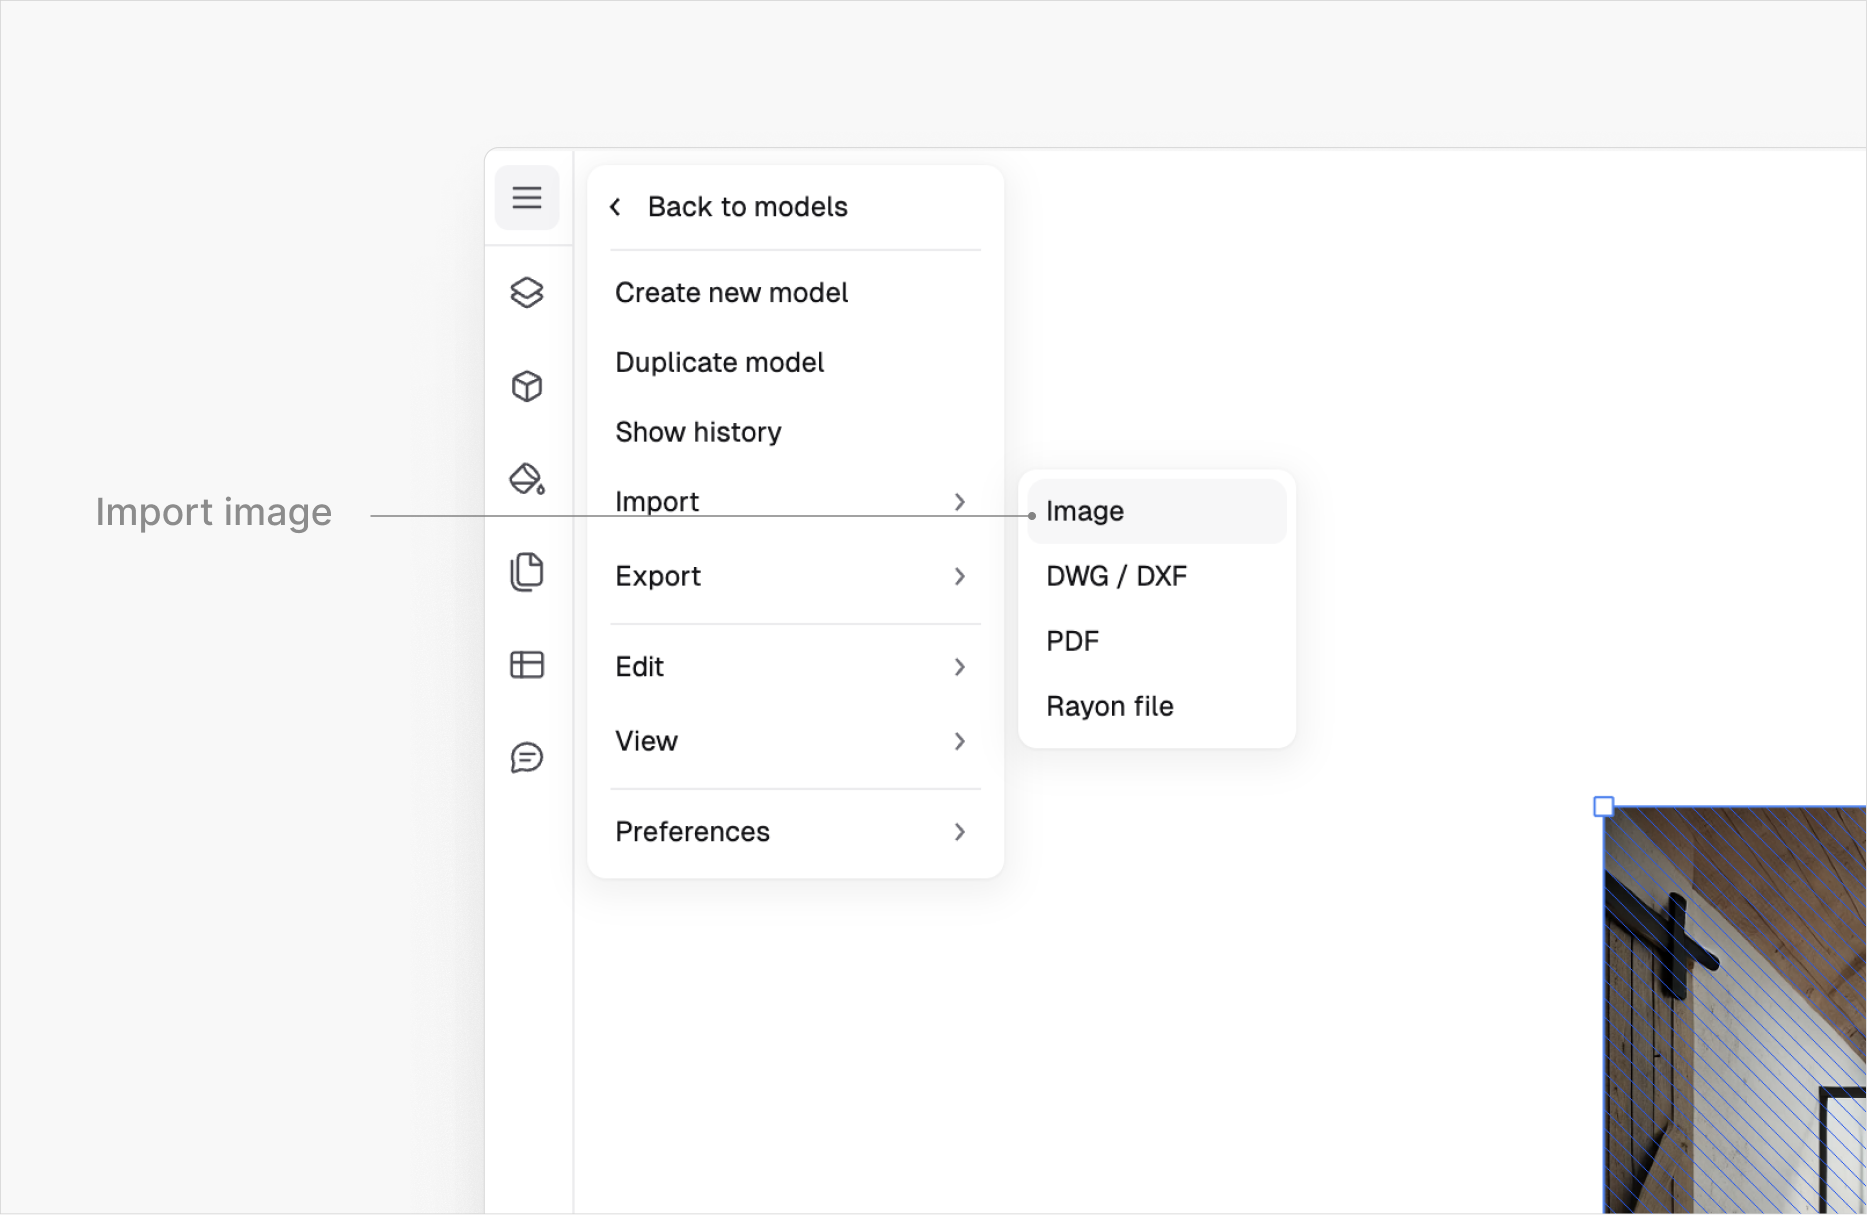Open the pages icon in sidebar
The image size is (1867, 1215).
pos(527,572)
